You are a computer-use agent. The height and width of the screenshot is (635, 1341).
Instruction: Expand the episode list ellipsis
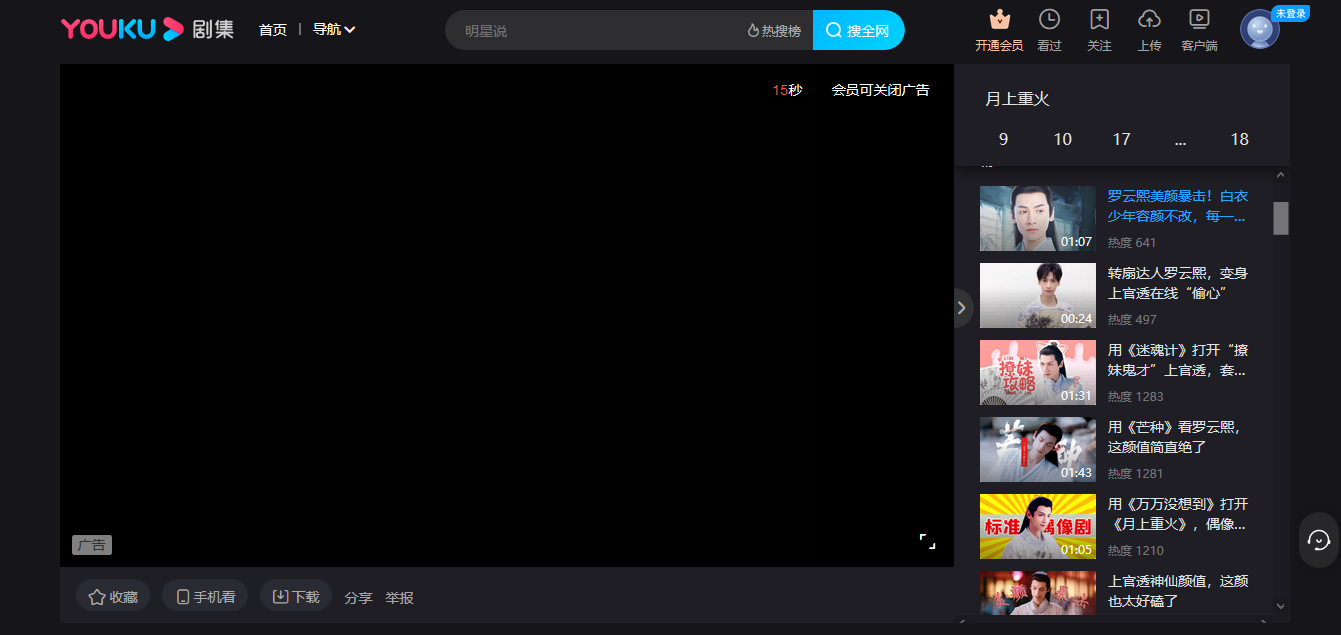pos(1180,140)
